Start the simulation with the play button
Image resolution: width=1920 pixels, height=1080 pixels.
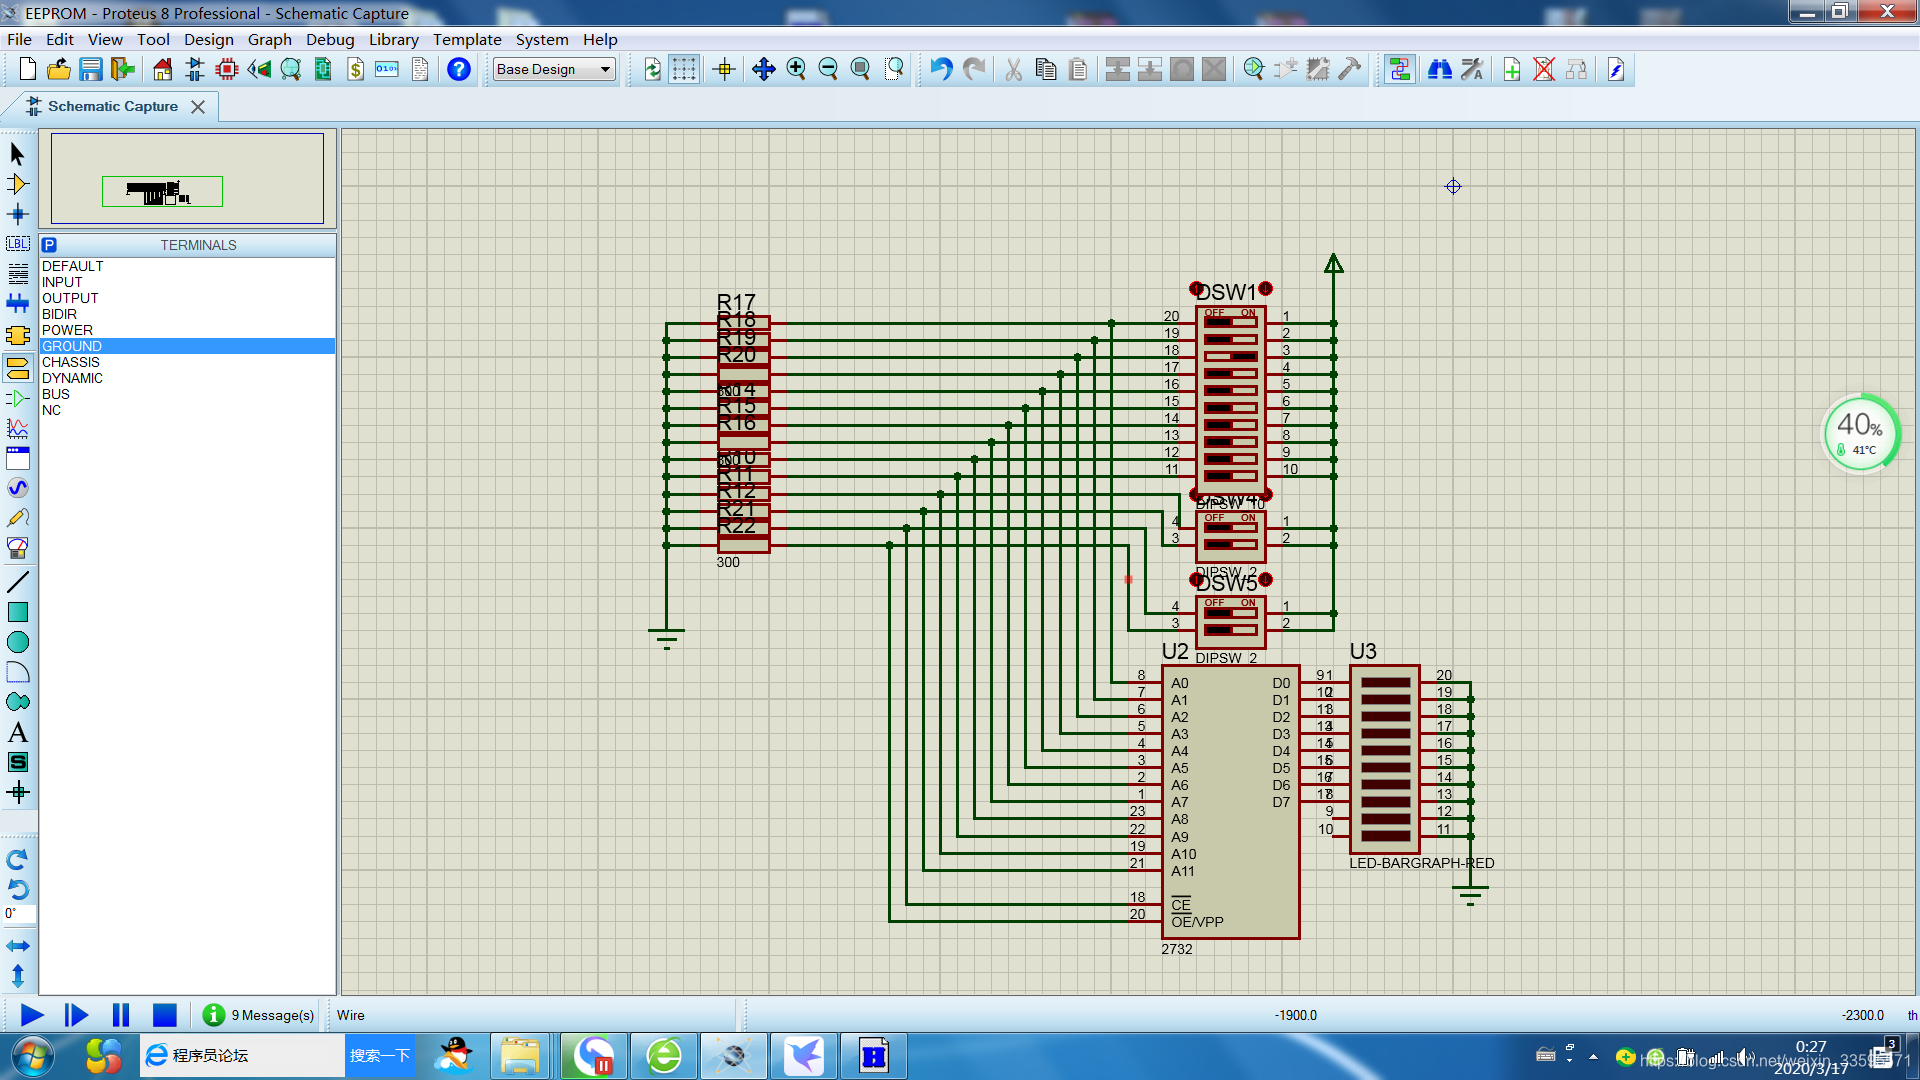click(x=31, y=1015)
